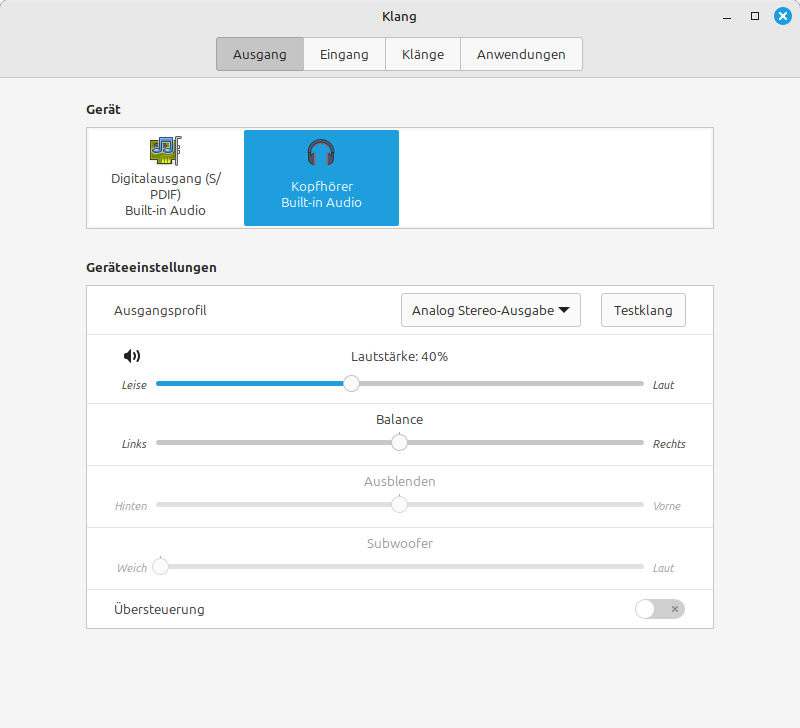Image resolution: width=800 pixels, height=728 pixels.
Task: Open the Analog Stereo-Ausgabe profile dropdown
Action: click(490, 310)
